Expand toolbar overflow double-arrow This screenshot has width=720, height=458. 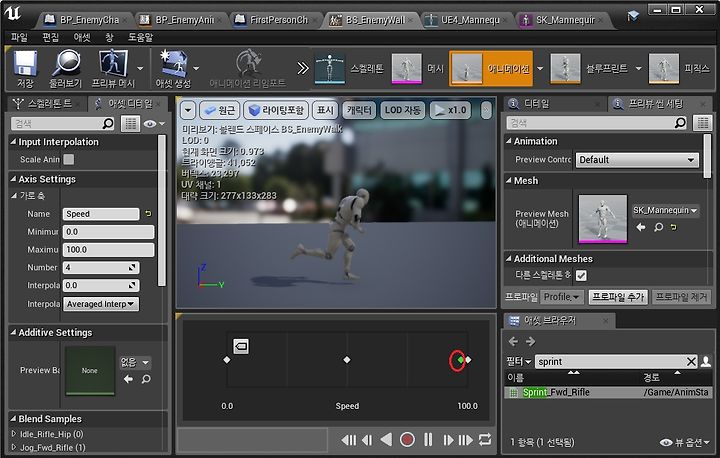303,68
